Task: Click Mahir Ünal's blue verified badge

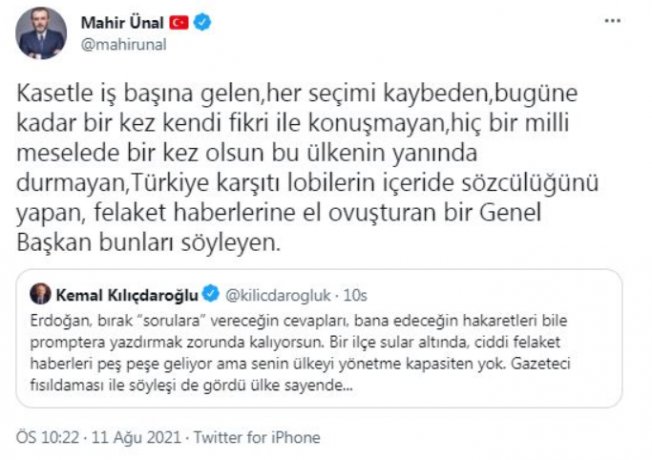Action: [203, 22]
